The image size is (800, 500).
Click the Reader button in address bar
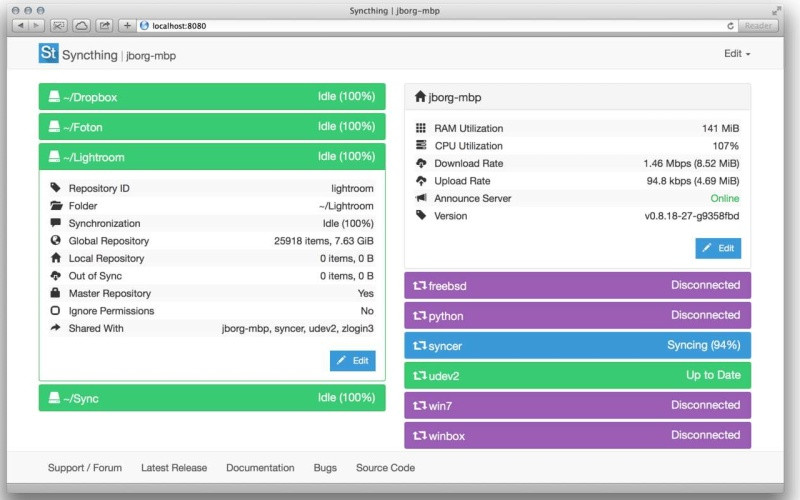758,26
